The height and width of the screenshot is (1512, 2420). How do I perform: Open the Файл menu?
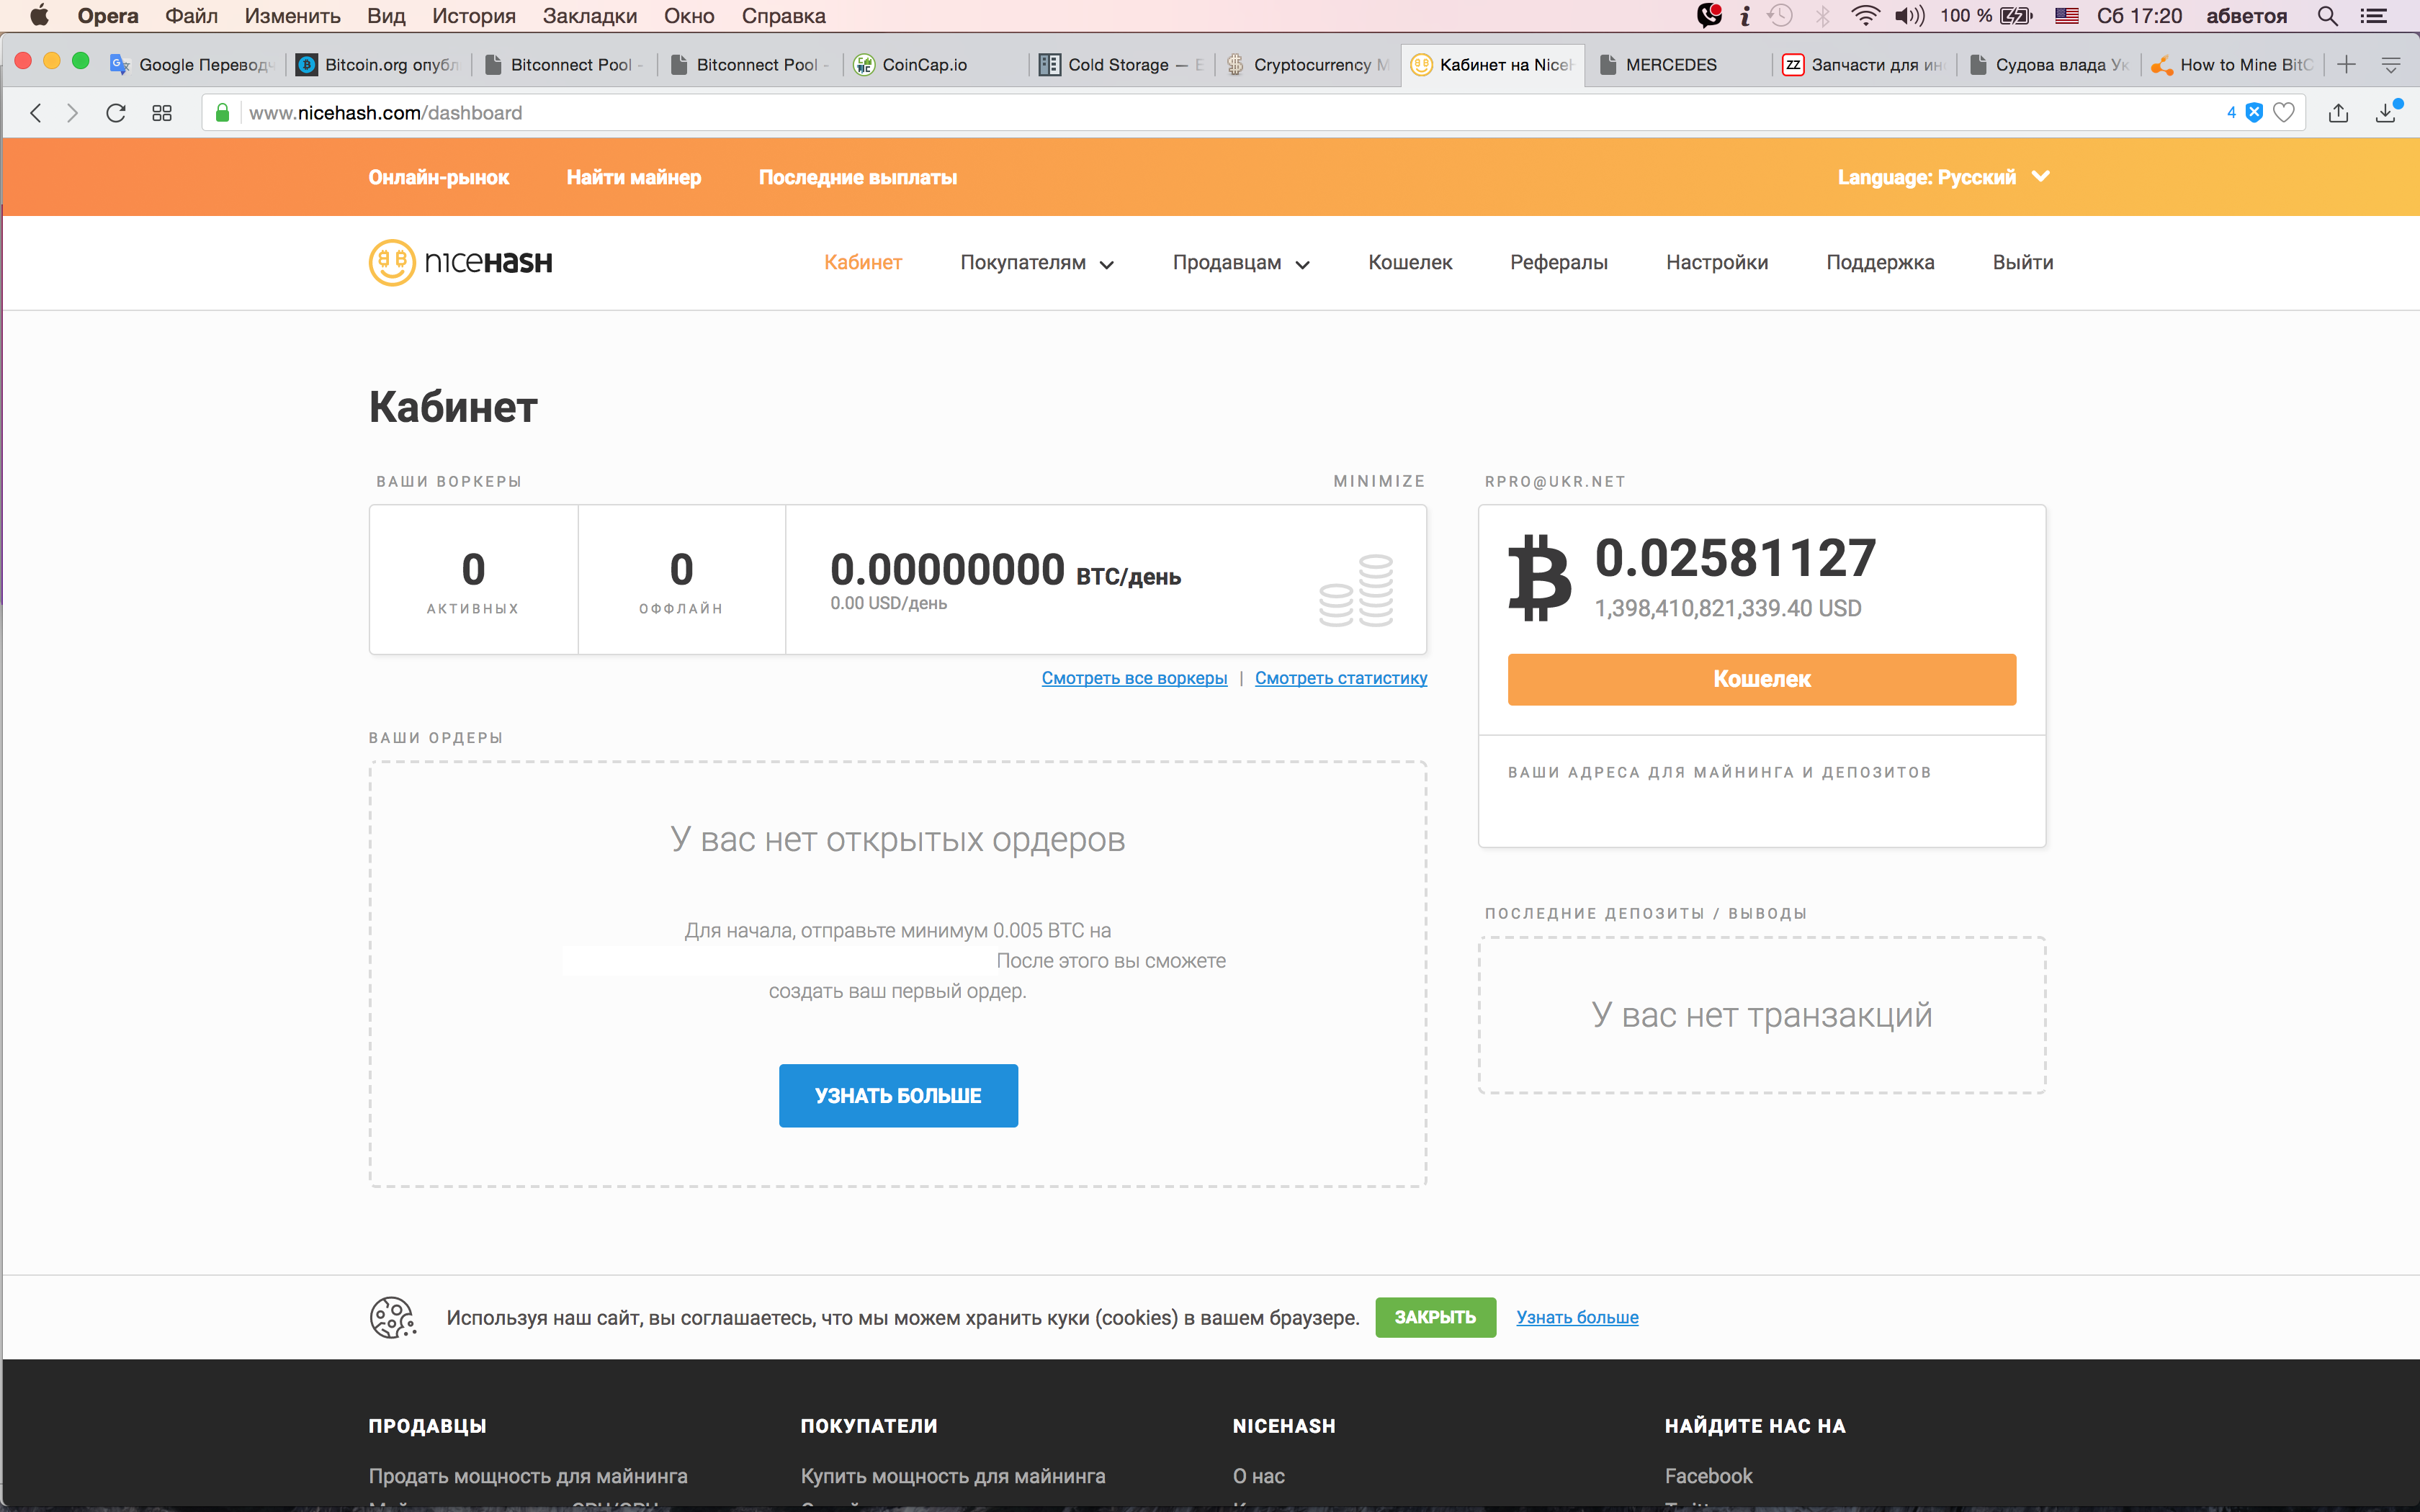[x=191, y=16]
